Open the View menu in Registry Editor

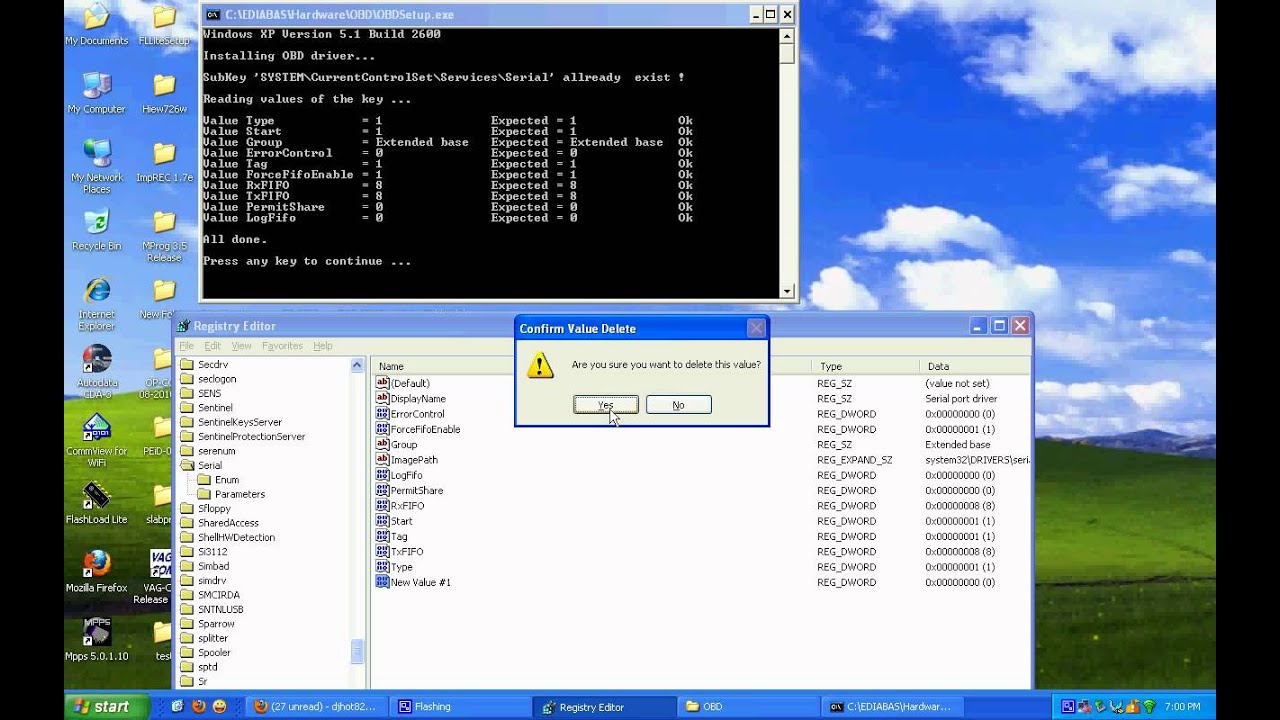[x=241, y=346]
